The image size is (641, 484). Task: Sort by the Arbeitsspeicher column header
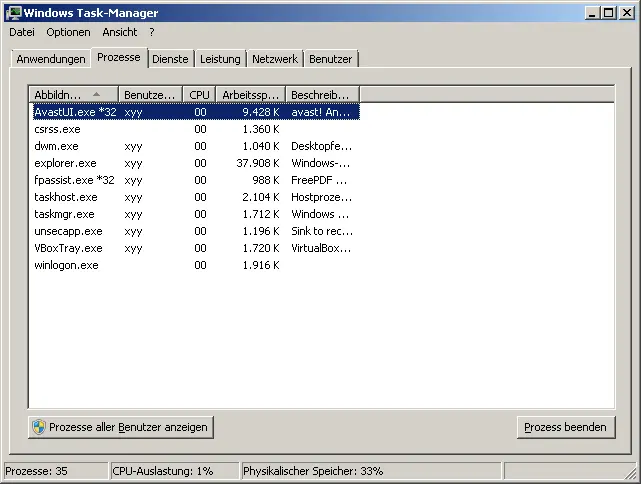[x=250, y=94]
